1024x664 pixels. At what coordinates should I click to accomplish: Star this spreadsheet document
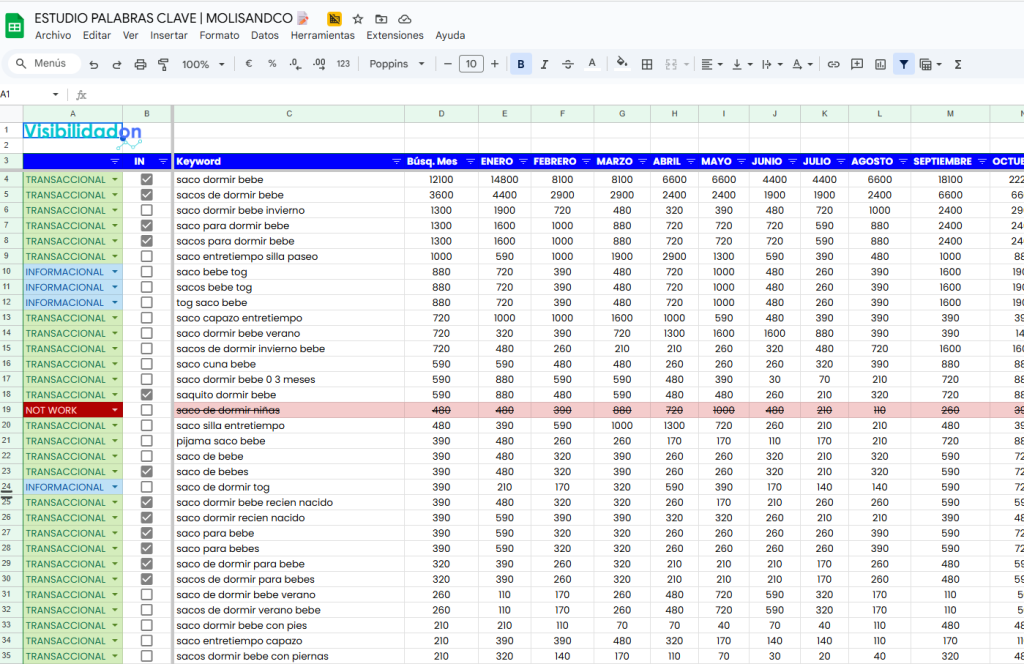coord(358,19)
